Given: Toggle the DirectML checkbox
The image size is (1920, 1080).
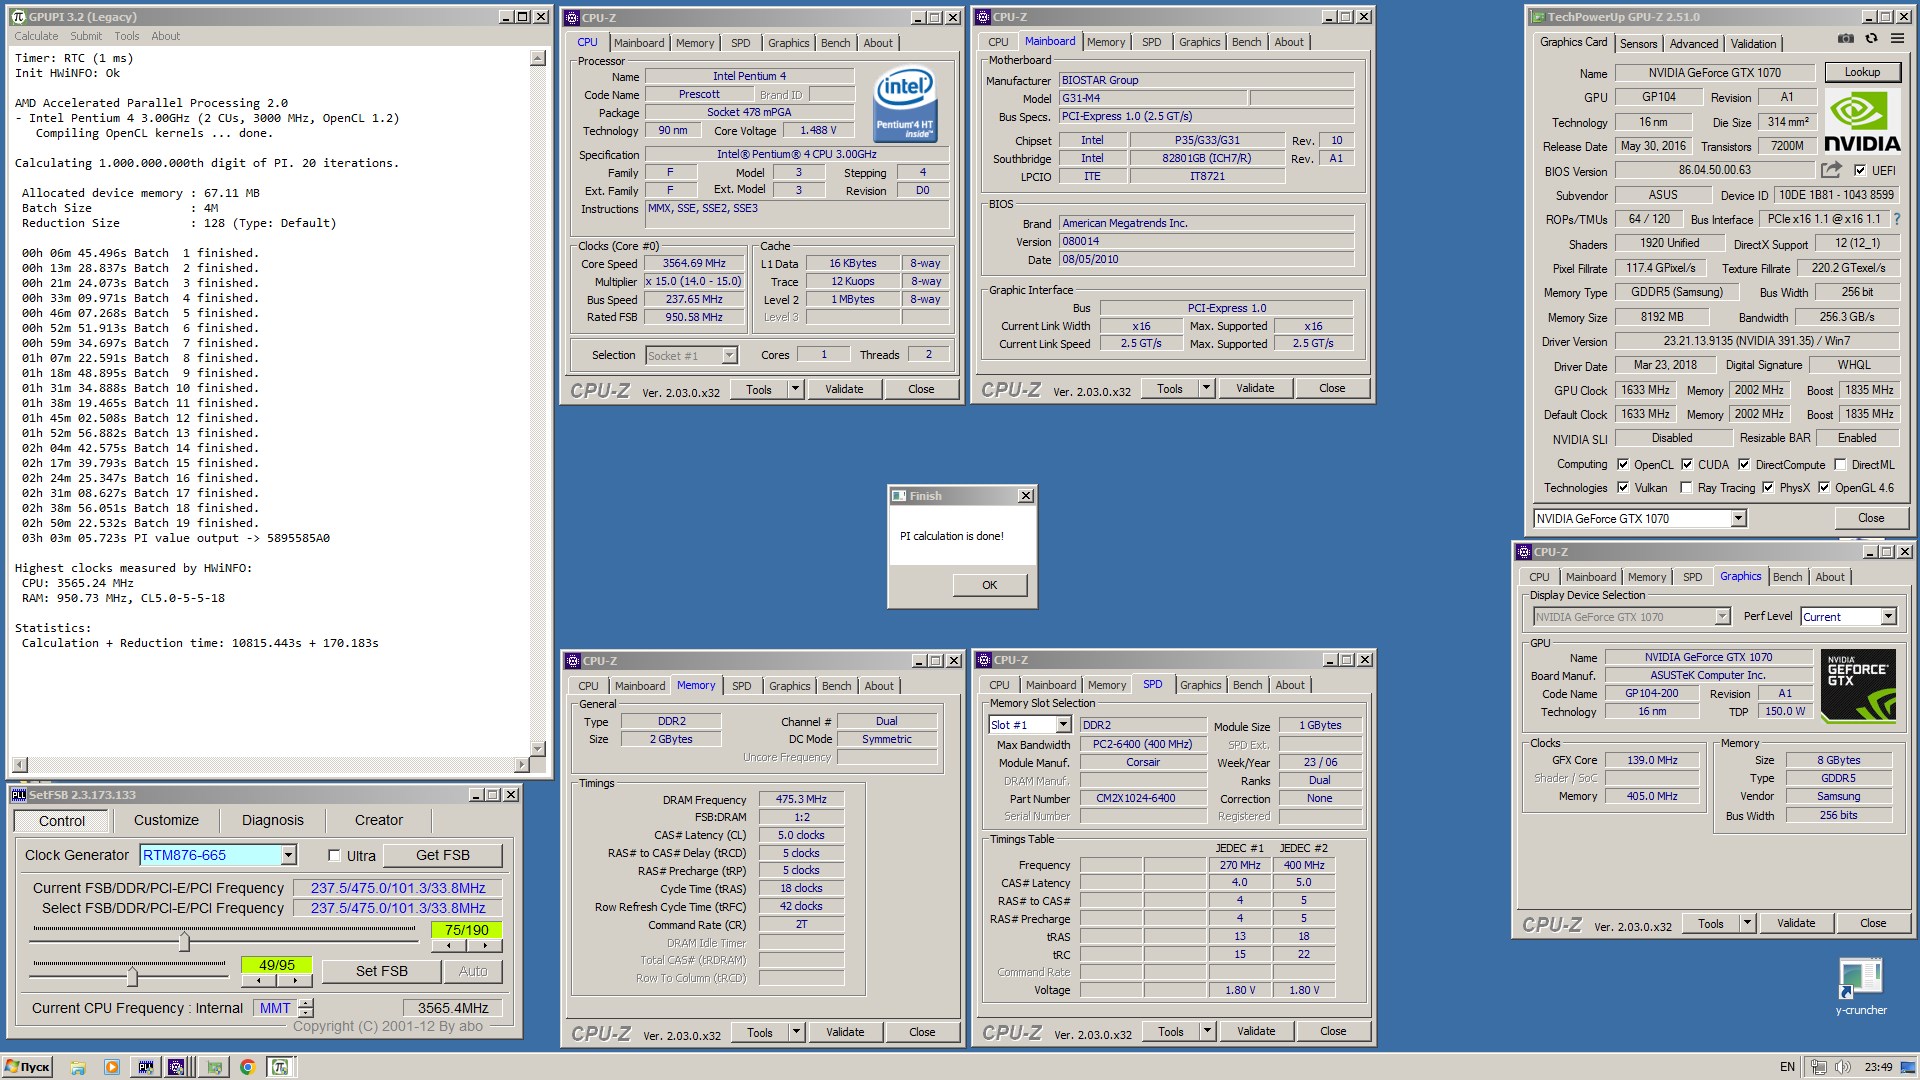Looking at the screenshot, I should 1840,464.
